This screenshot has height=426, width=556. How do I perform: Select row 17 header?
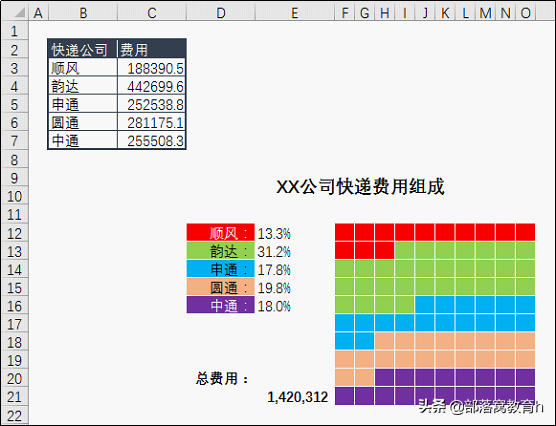coord(15,324)
